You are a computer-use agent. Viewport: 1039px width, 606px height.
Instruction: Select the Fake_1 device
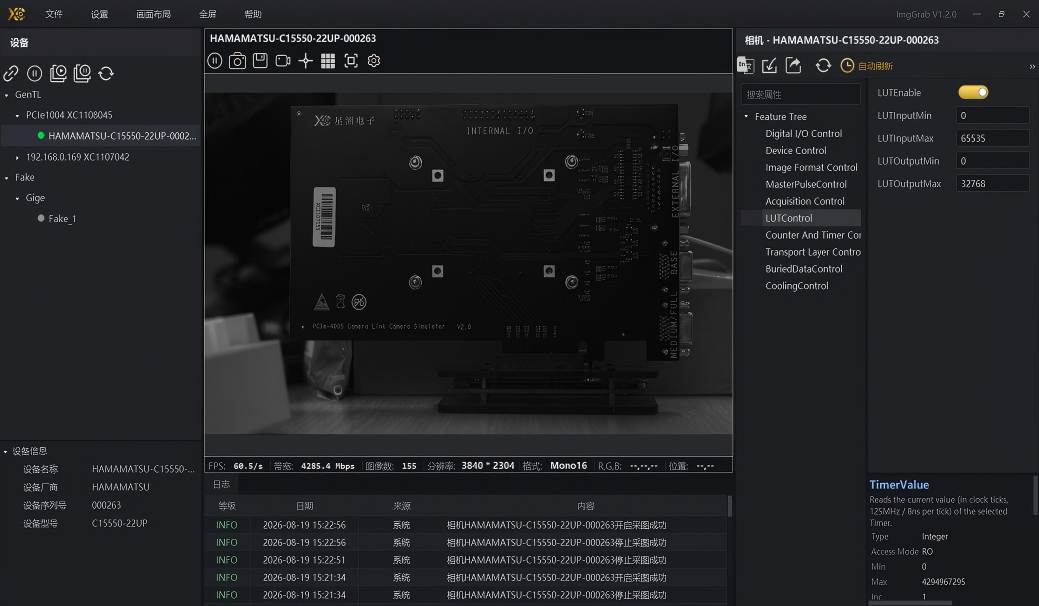coord(62,219)
